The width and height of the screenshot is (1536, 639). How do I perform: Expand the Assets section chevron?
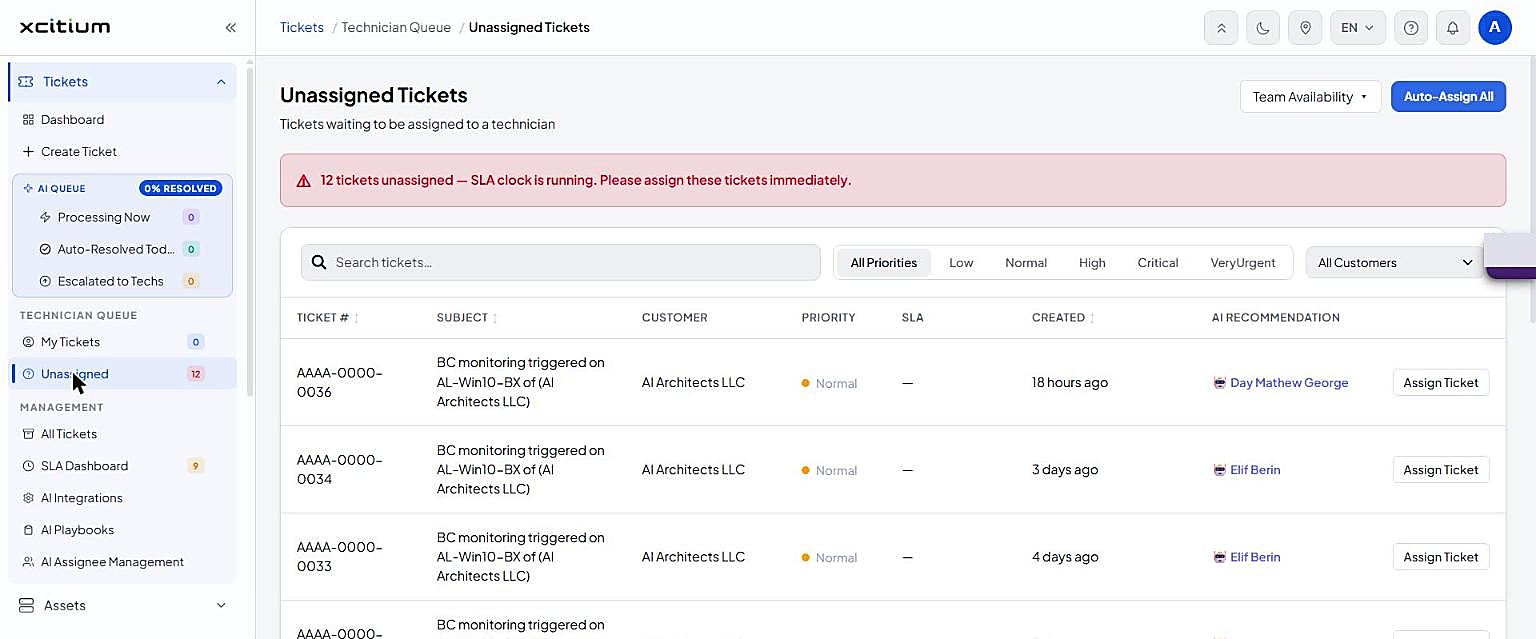pos(221,605)
